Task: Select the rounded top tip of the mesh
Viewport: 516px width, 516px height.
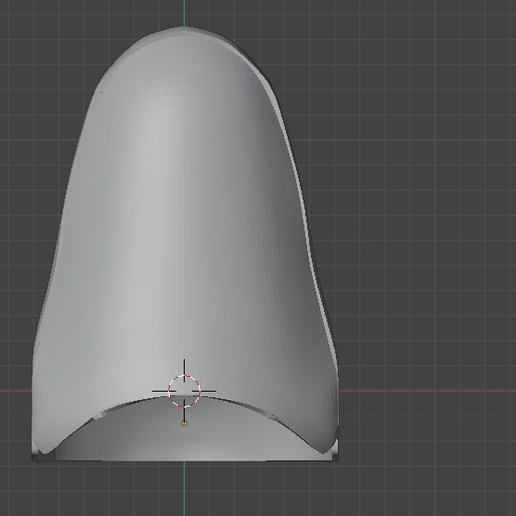Action: point(184,31)
